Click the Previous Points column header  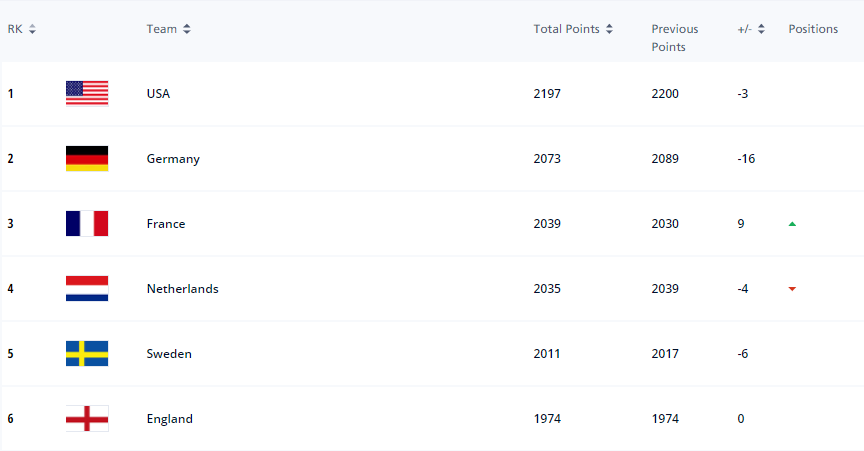[x=675, y=38]
